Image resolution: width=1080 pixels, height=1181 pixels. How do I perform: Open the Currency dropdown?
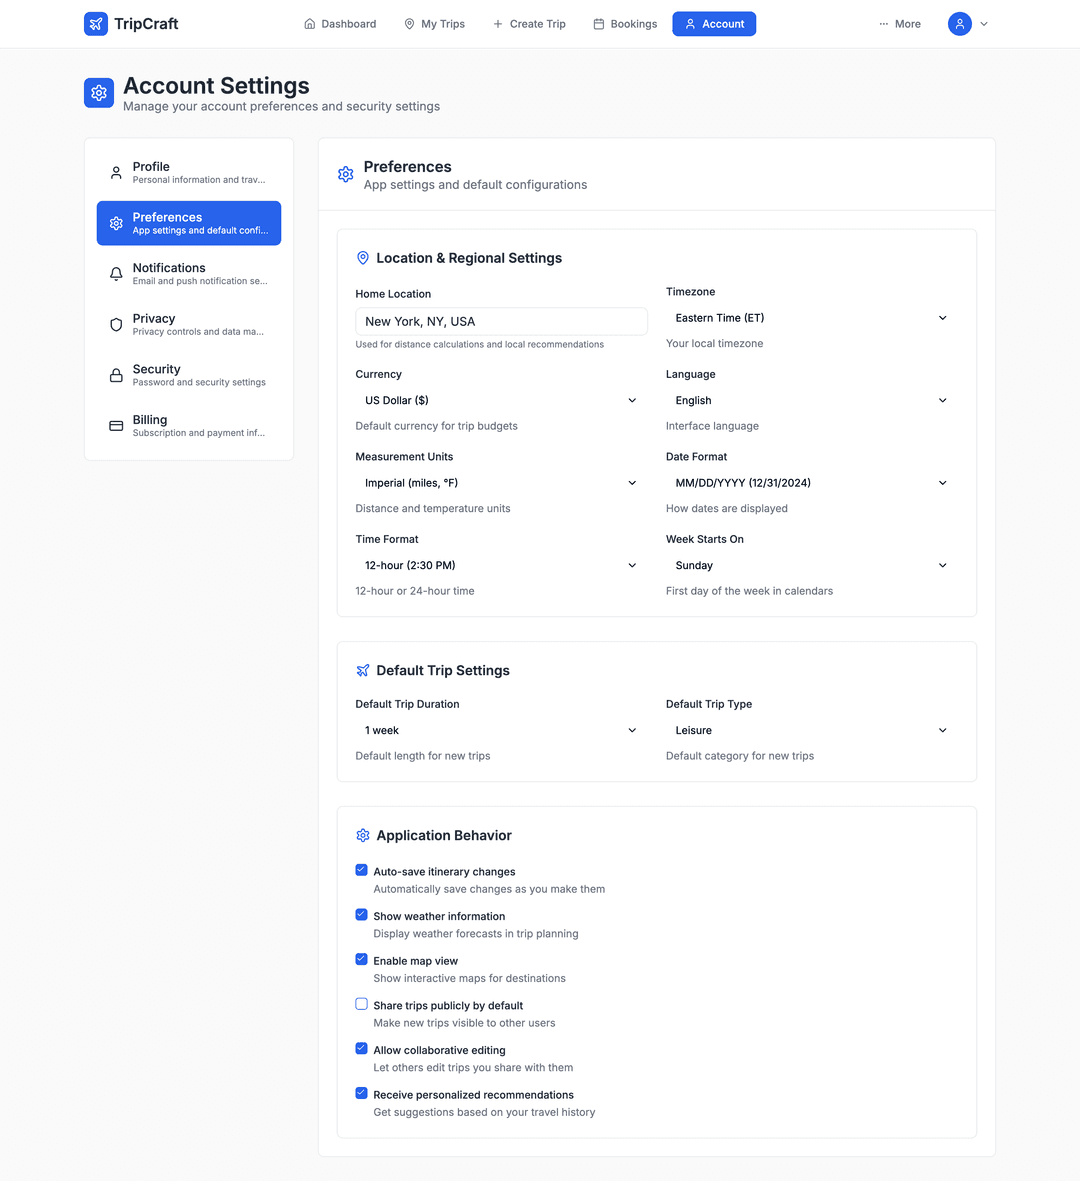point(501,400)
